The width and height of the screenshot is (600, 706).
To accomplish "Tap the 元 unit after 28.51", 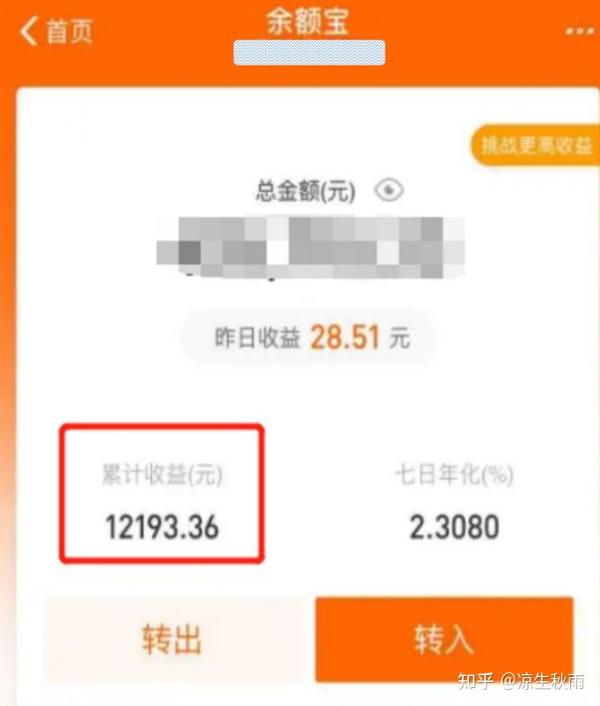I will (400, 338).
